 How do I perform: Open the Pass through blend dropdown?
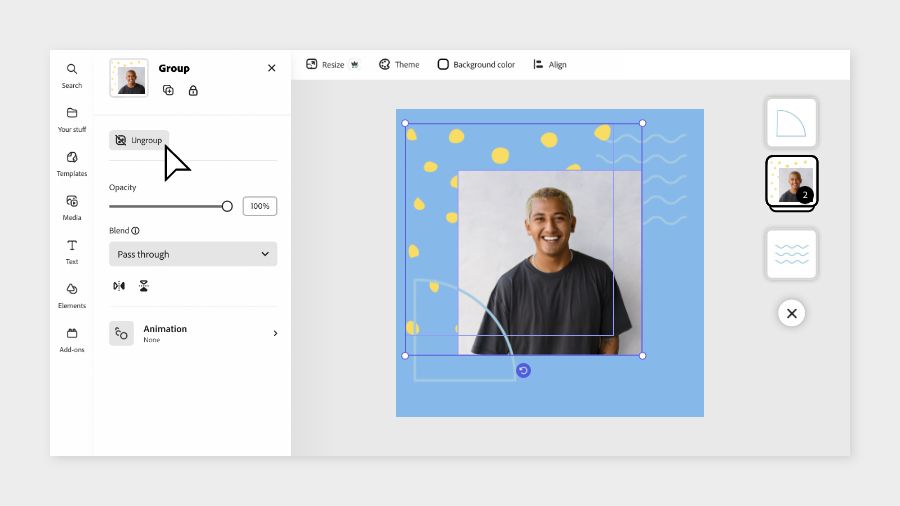(x=193, y=254)
